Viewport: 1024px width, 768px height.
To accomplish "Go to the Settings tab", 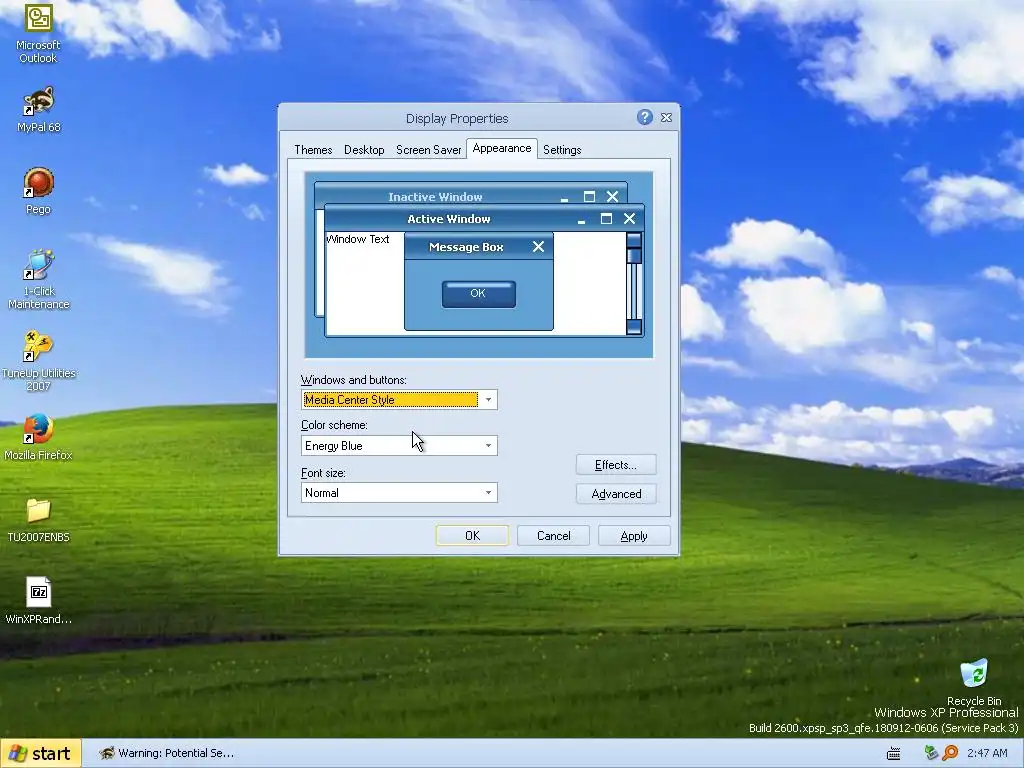I will pos(562,150).
